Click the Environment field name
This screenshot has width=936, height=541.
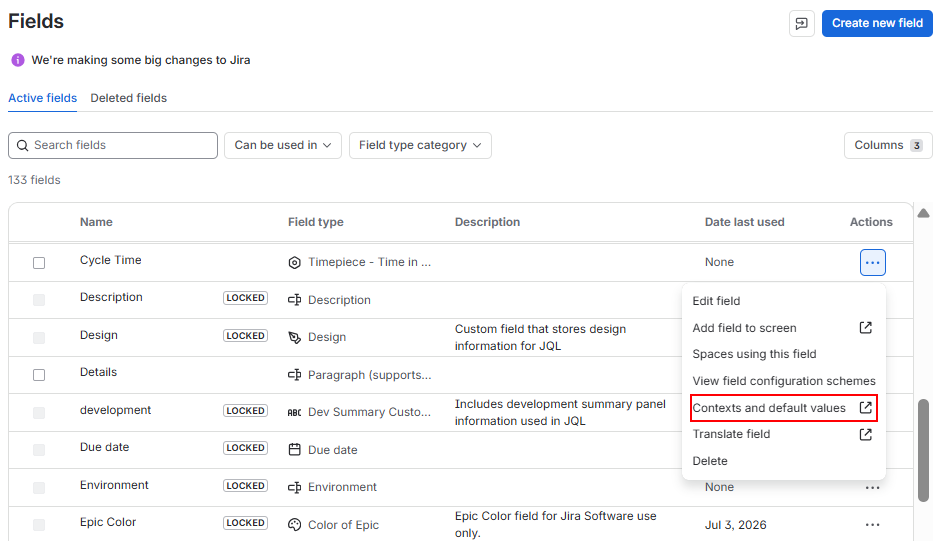coord(114,485)
